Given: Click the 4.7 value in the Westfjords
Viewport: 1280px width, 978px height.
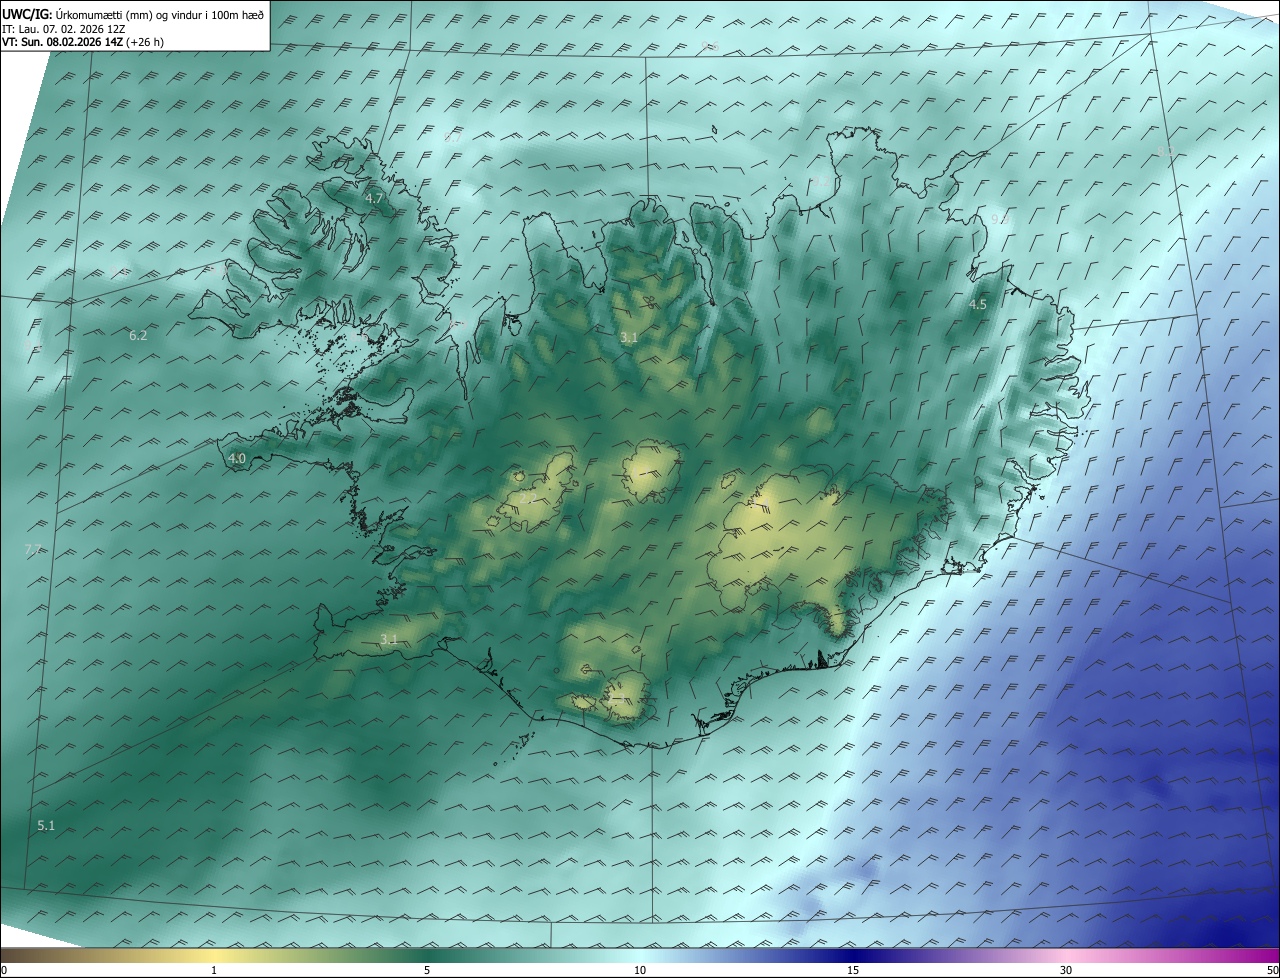Looking at the screenshot, I should (374, 199).
